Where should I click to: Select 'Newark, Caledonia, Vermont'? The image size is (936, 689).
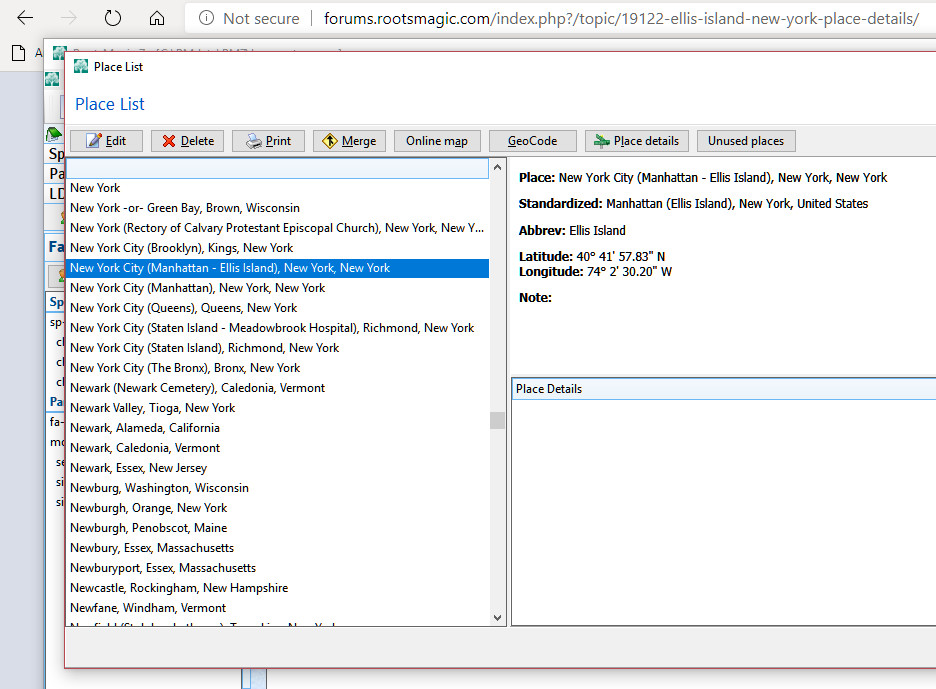(x=277, y=448)
